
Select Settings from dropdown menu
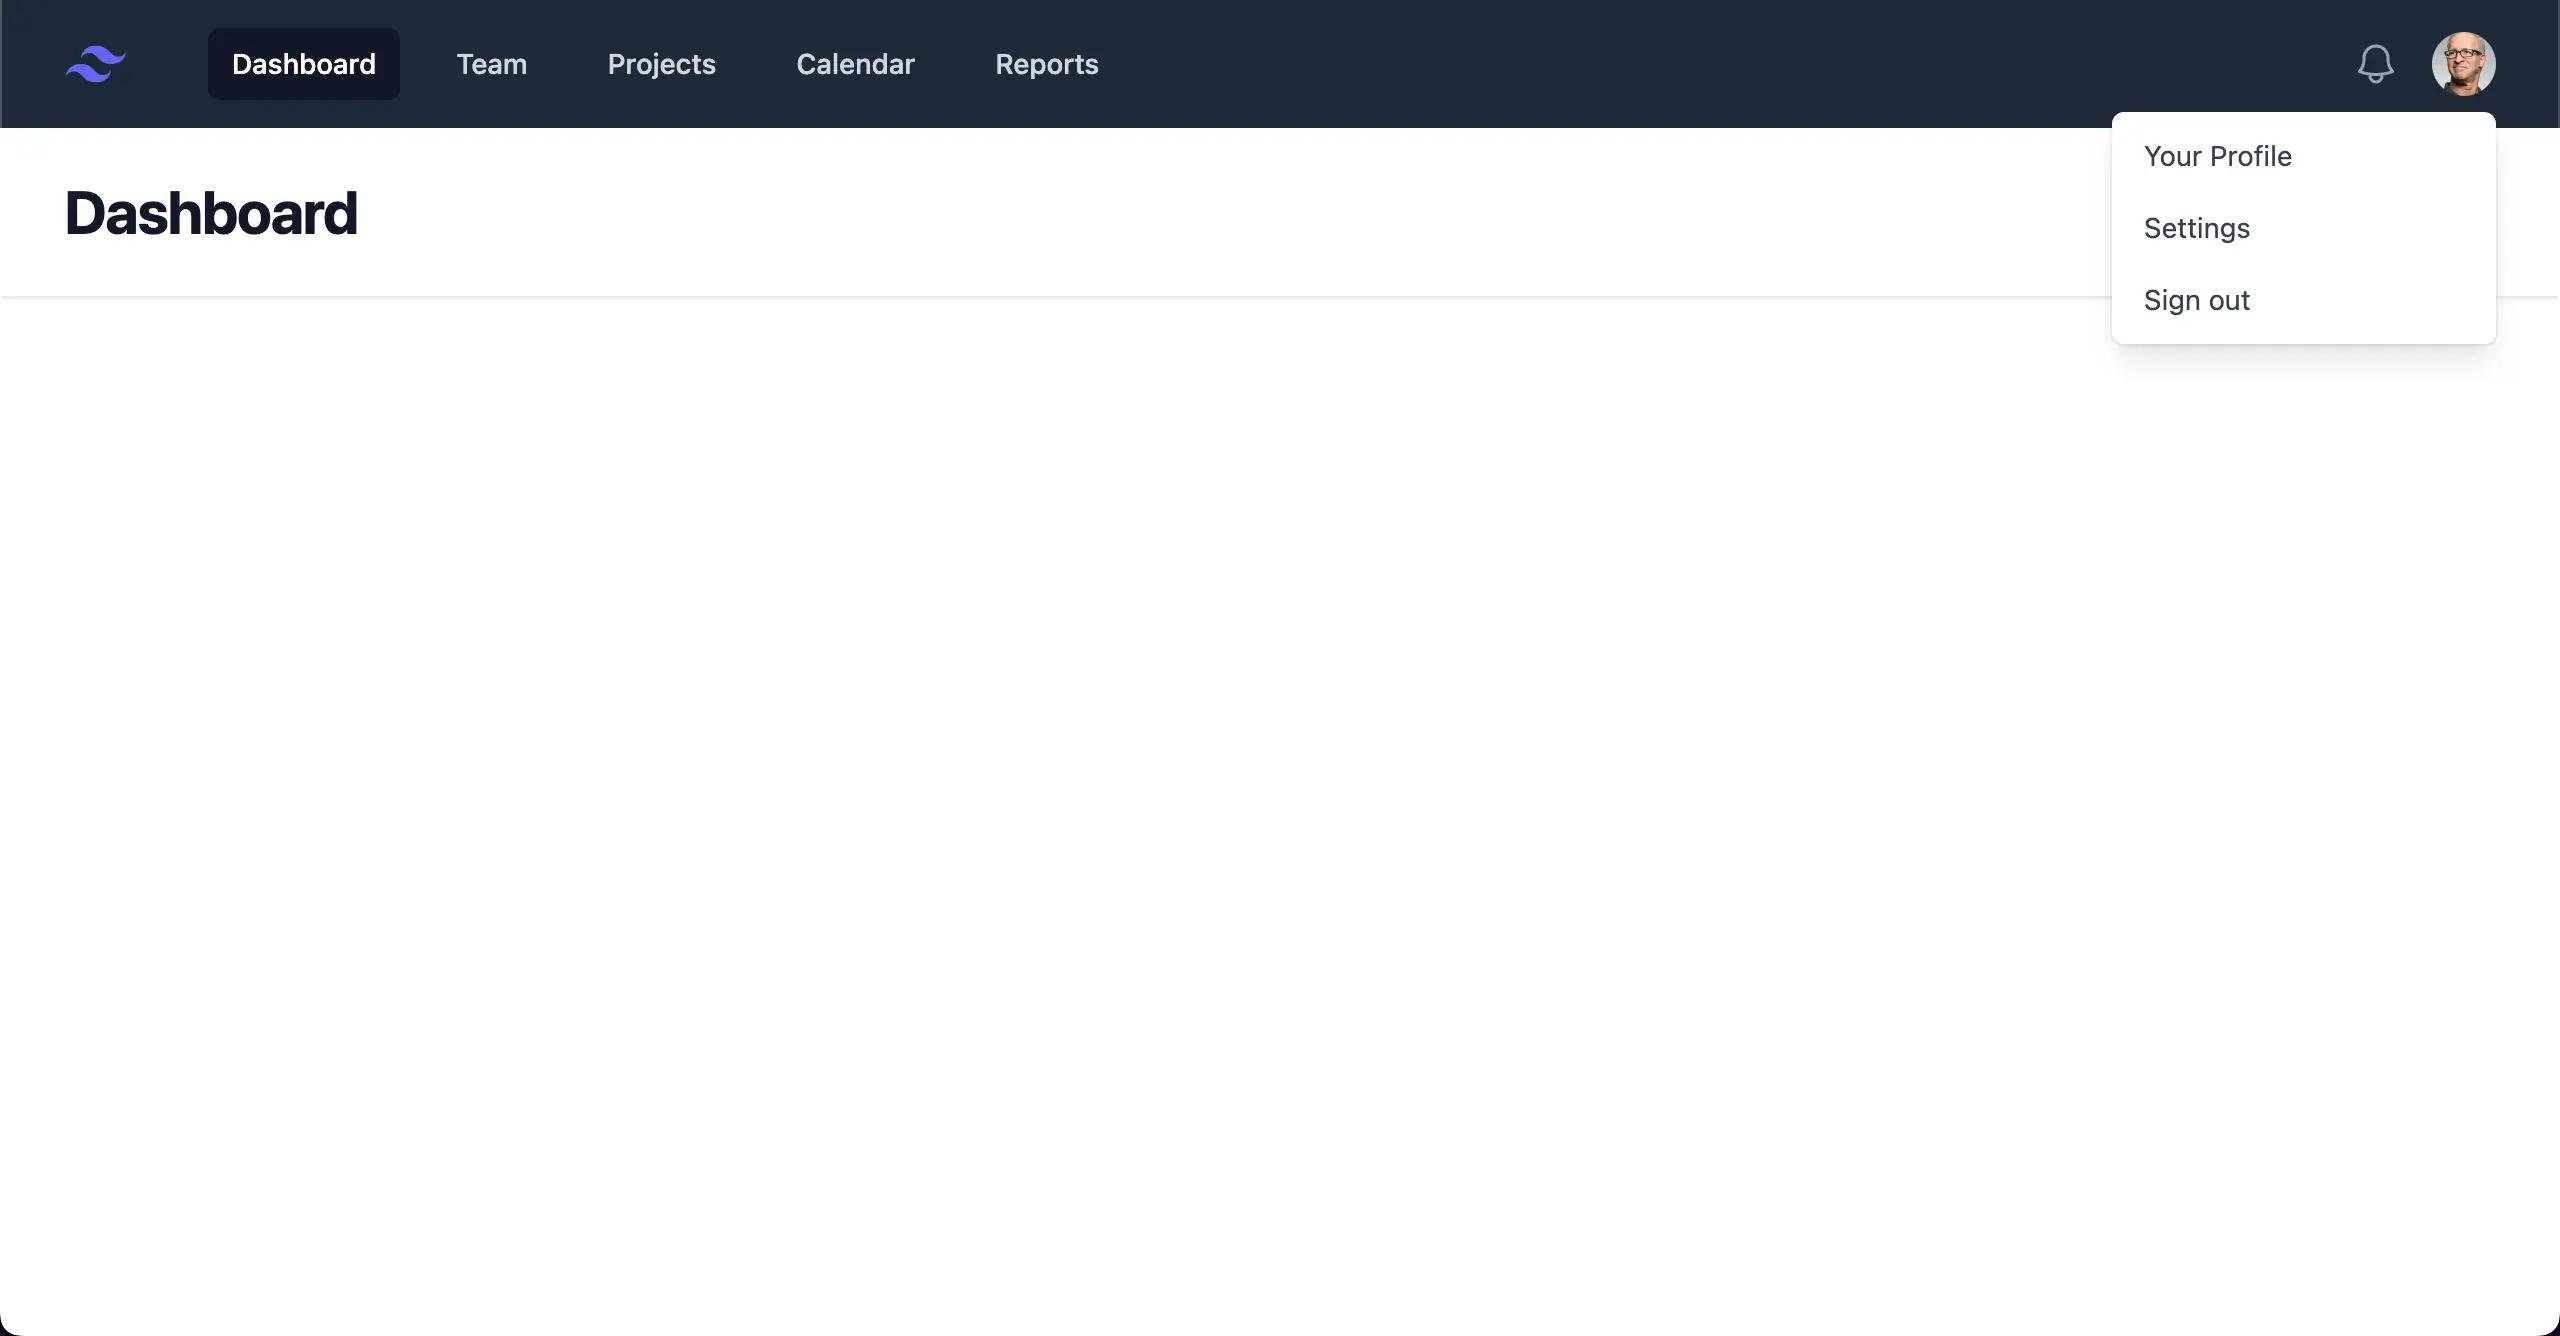(2196, 227)
